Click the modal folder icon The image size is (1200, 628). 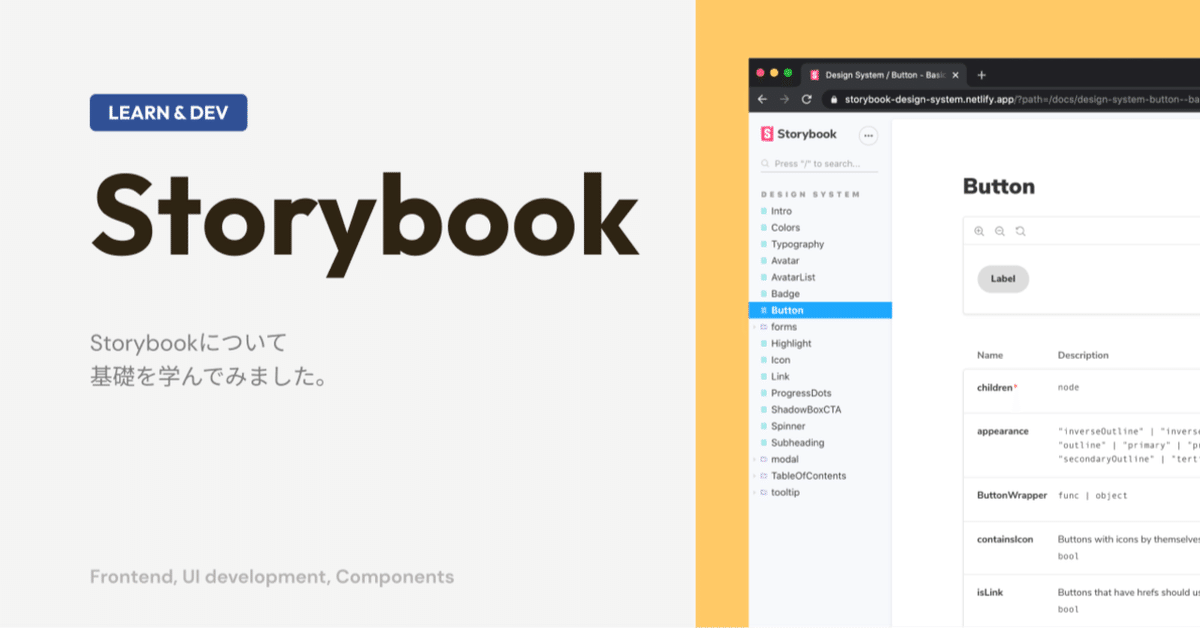[764, 460]
